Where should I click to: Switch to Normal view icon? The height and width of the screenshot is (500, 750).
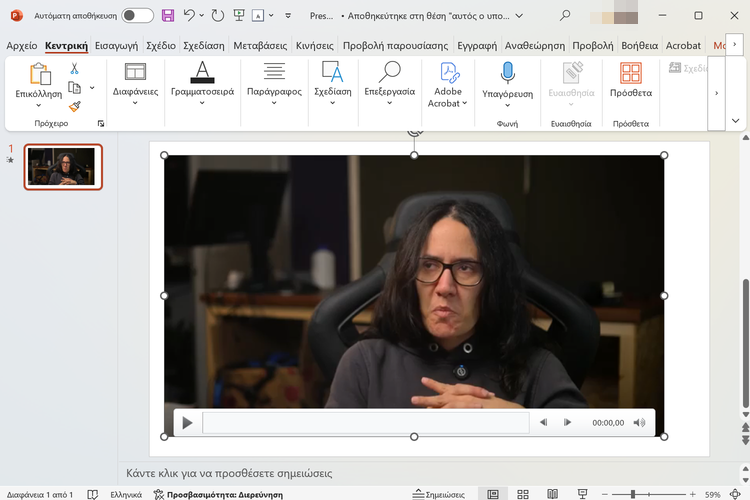493,494
